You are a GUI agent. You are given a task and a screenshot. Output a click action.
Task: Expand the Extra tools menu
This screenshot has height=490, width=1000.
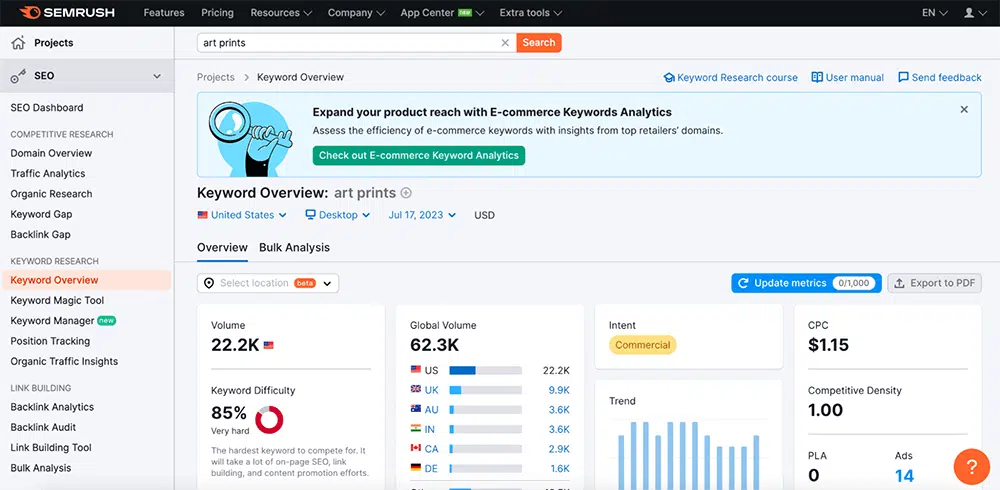point(531,13)
